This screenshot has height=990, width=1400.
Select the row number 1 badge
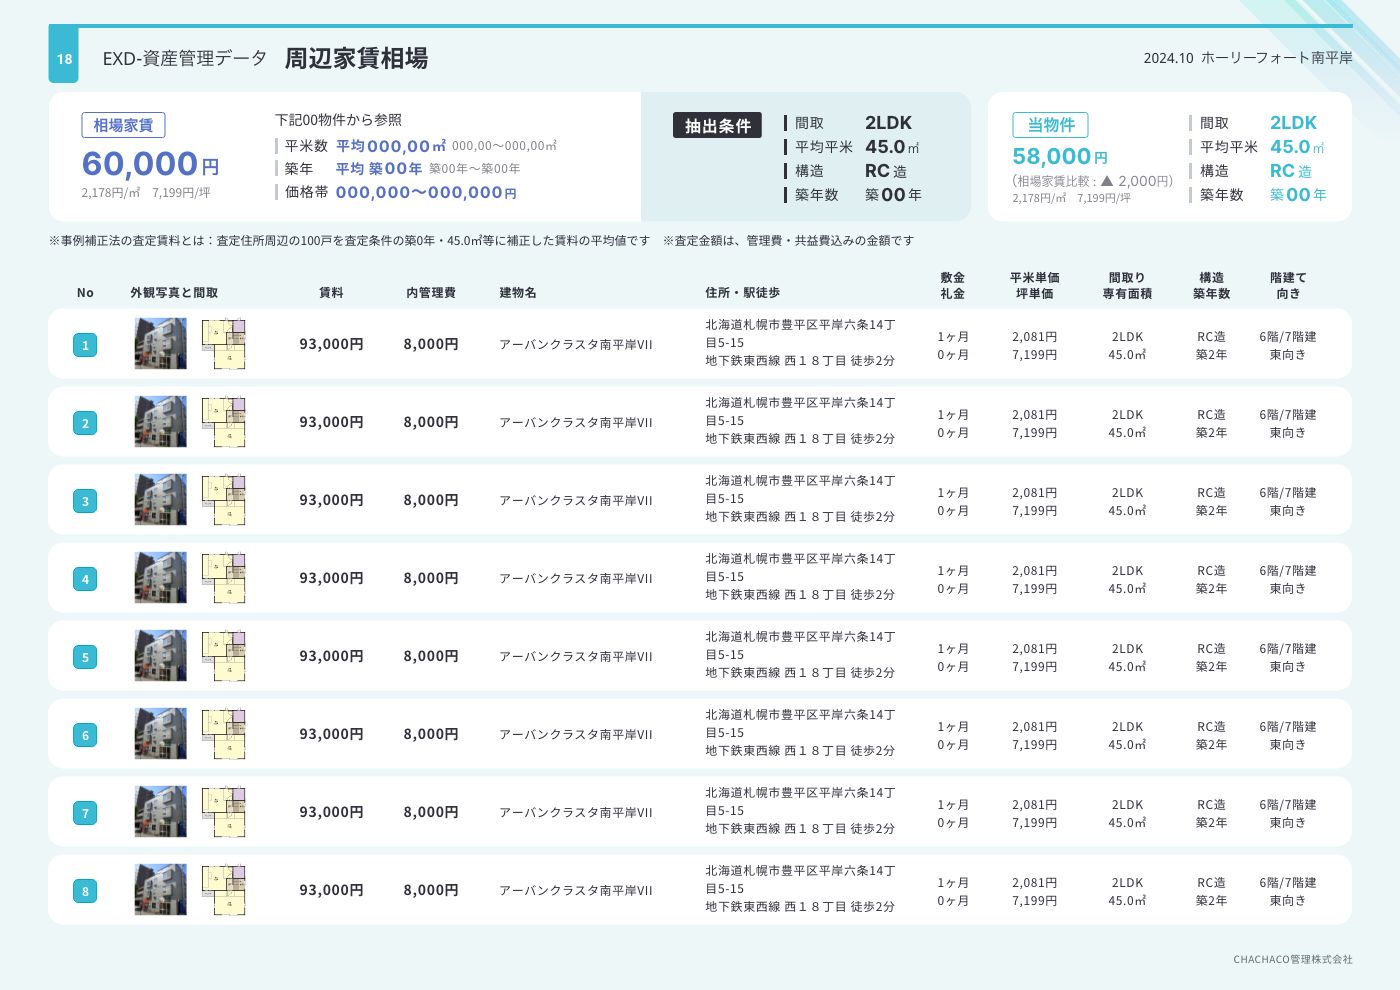click(85, 345)
